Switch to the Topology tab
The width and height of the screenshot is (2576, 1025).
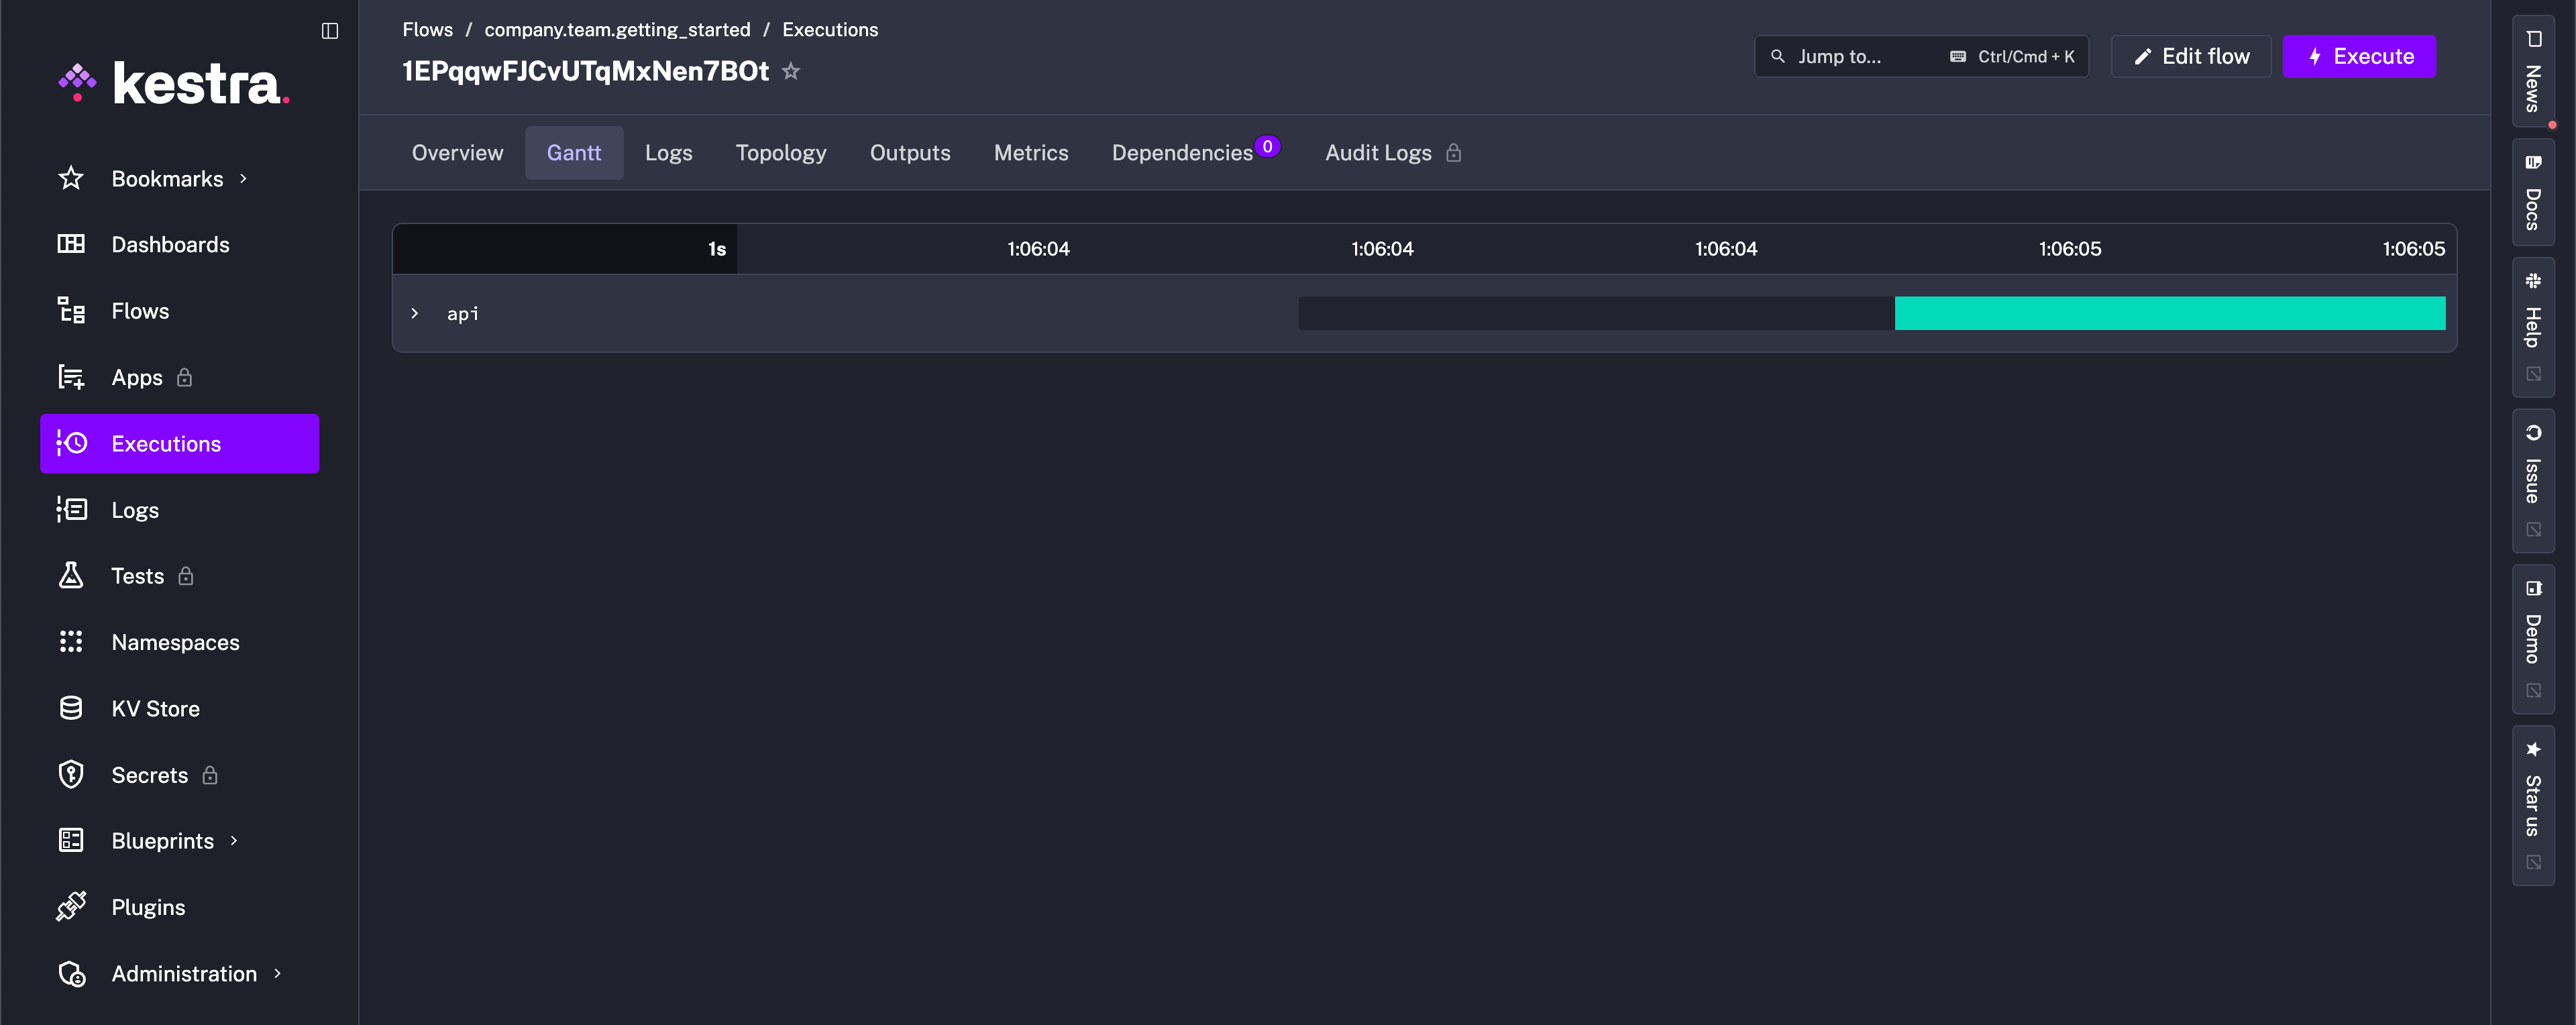tap(780, 153)
